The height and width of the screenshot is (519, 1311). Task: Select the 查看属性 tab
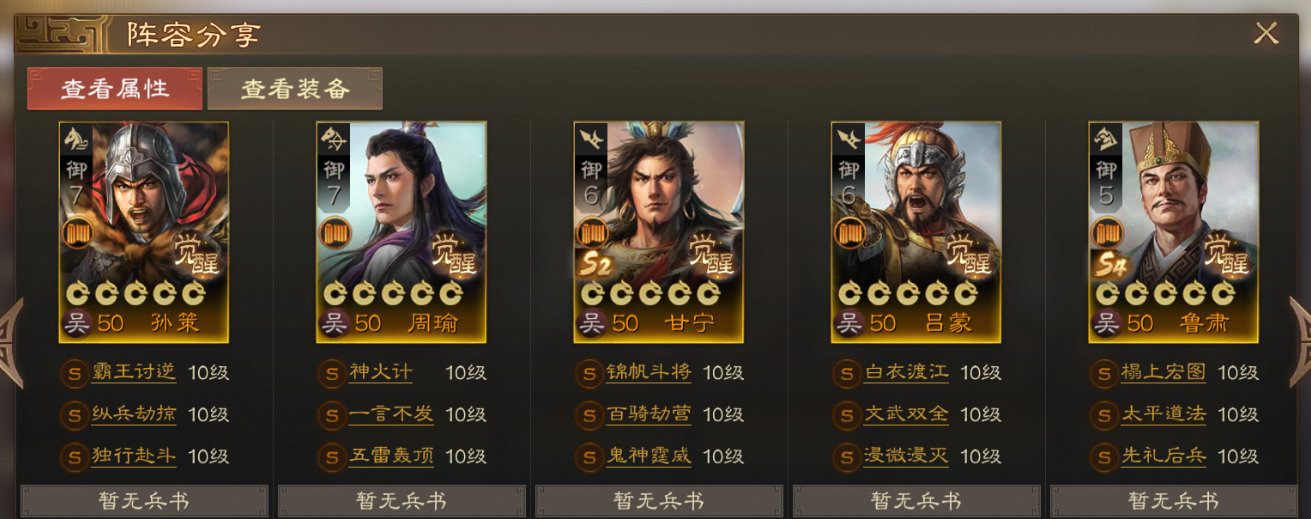pyautogui.click(x=115, y=88)
